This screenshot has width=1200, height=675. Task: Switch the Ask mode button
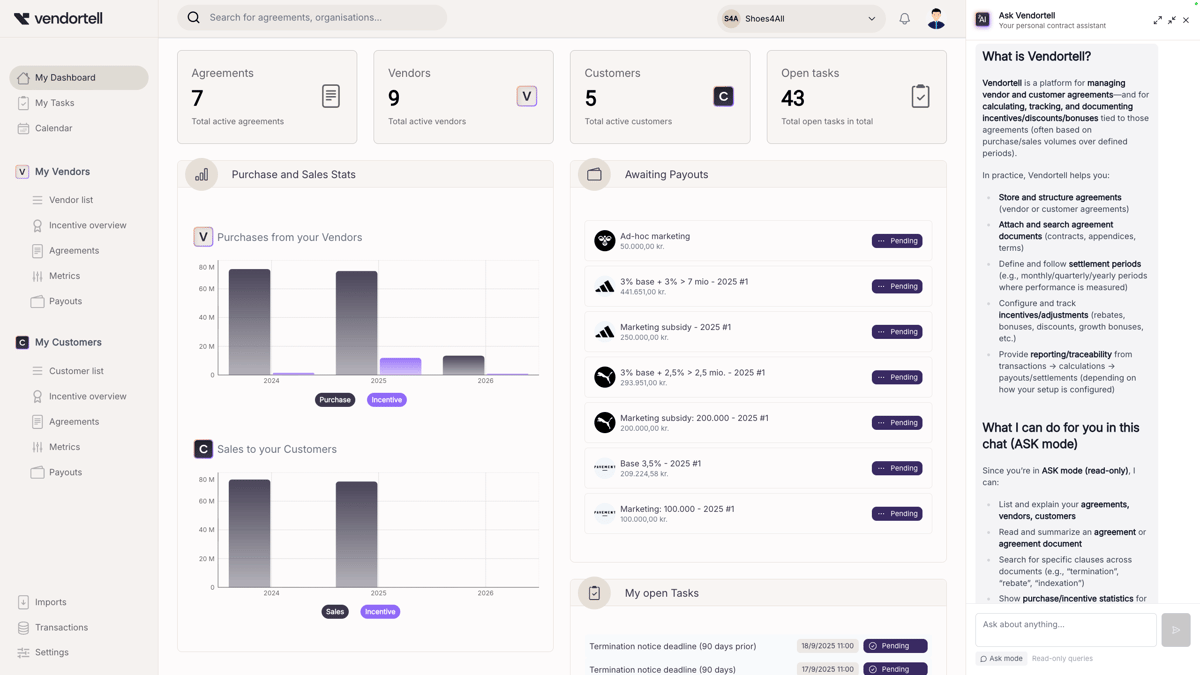[x=1001, y=659]
